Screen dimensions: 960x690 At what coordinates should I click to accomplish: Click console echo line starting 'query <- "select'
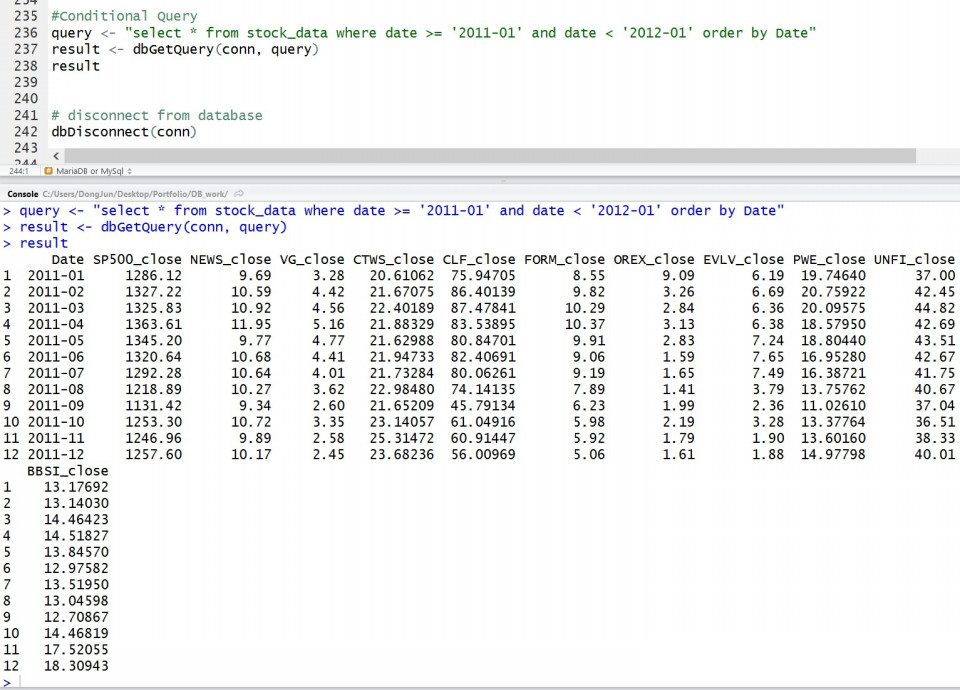[402, 211]
